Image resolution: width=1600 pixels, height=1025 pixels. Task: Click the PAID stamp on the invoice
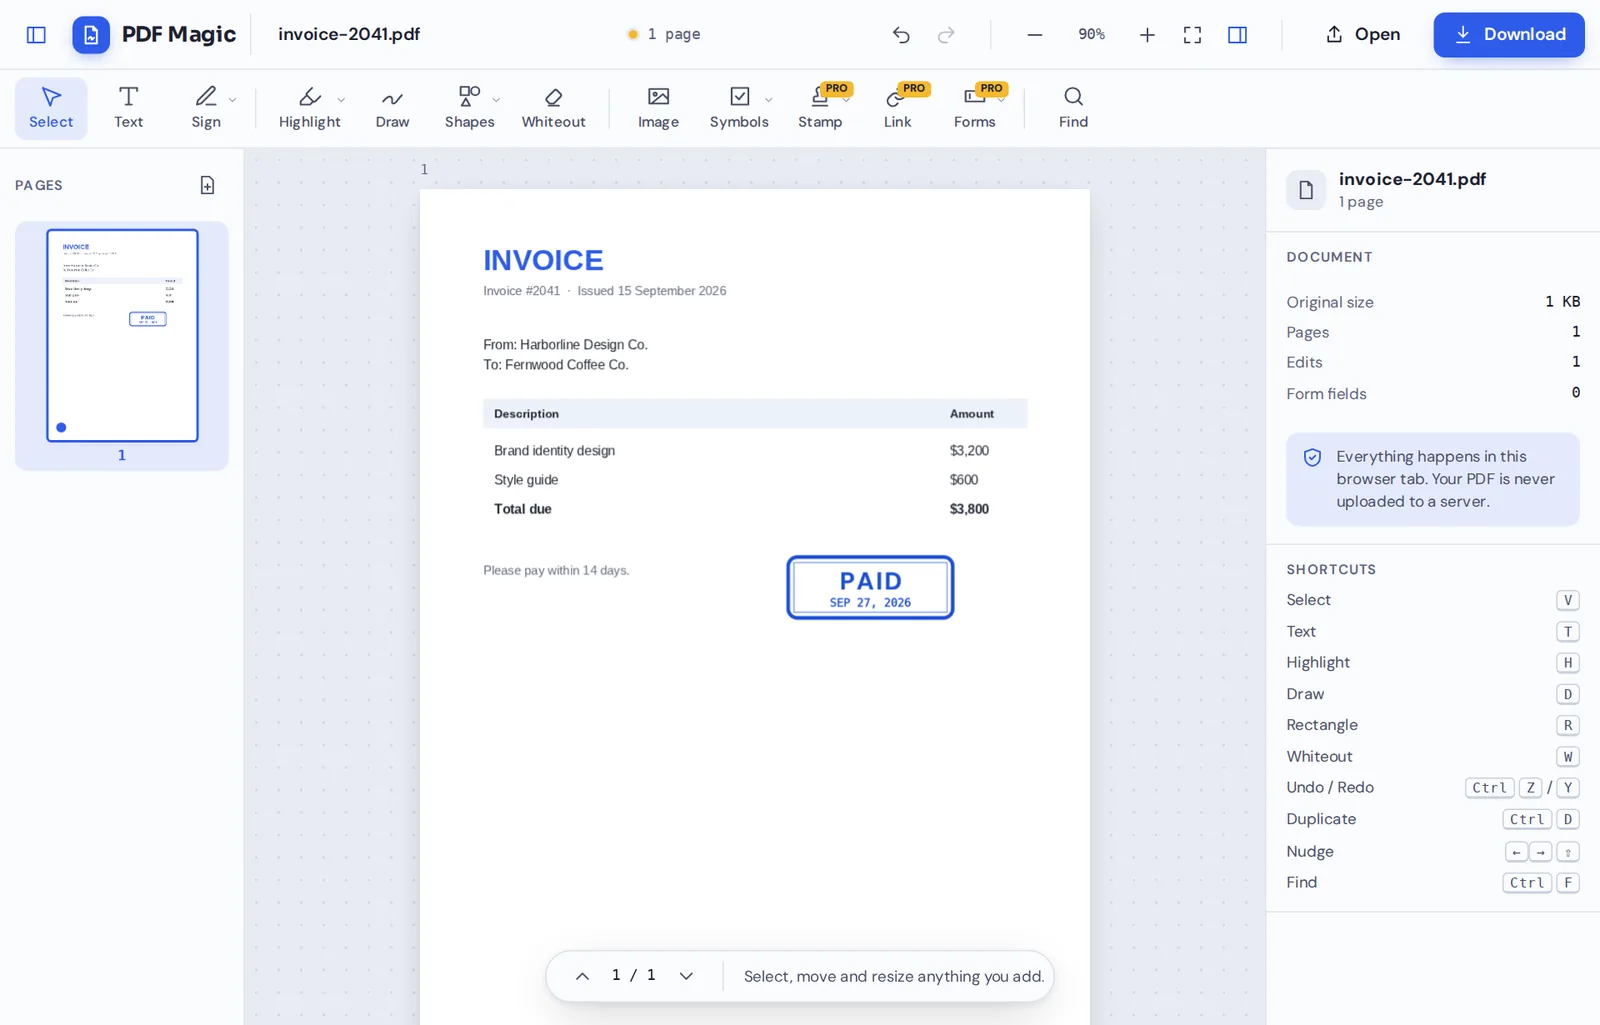870,588
